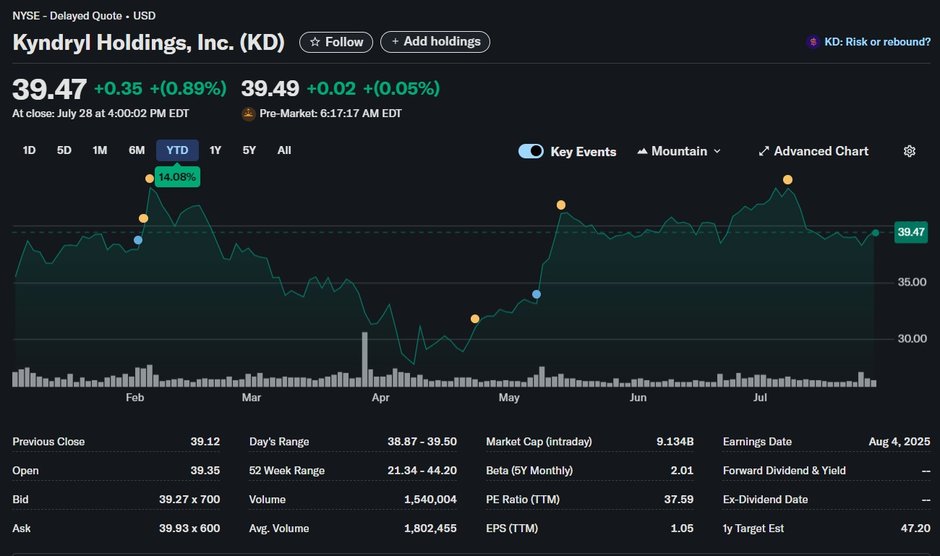
Task: Click the Add holdings button
Action: point(435,42)
